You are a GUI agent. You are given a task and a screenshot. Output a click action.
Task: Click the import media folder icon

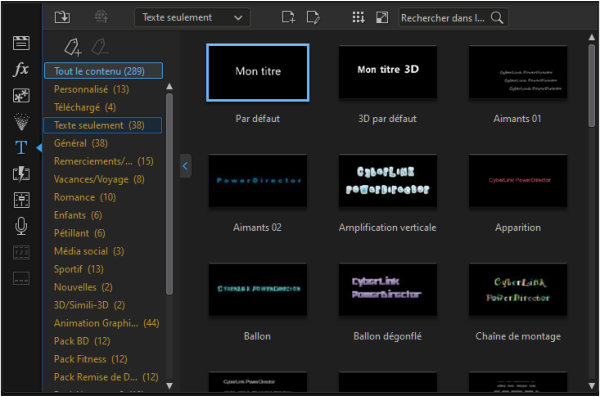click(x=62, y=17)
